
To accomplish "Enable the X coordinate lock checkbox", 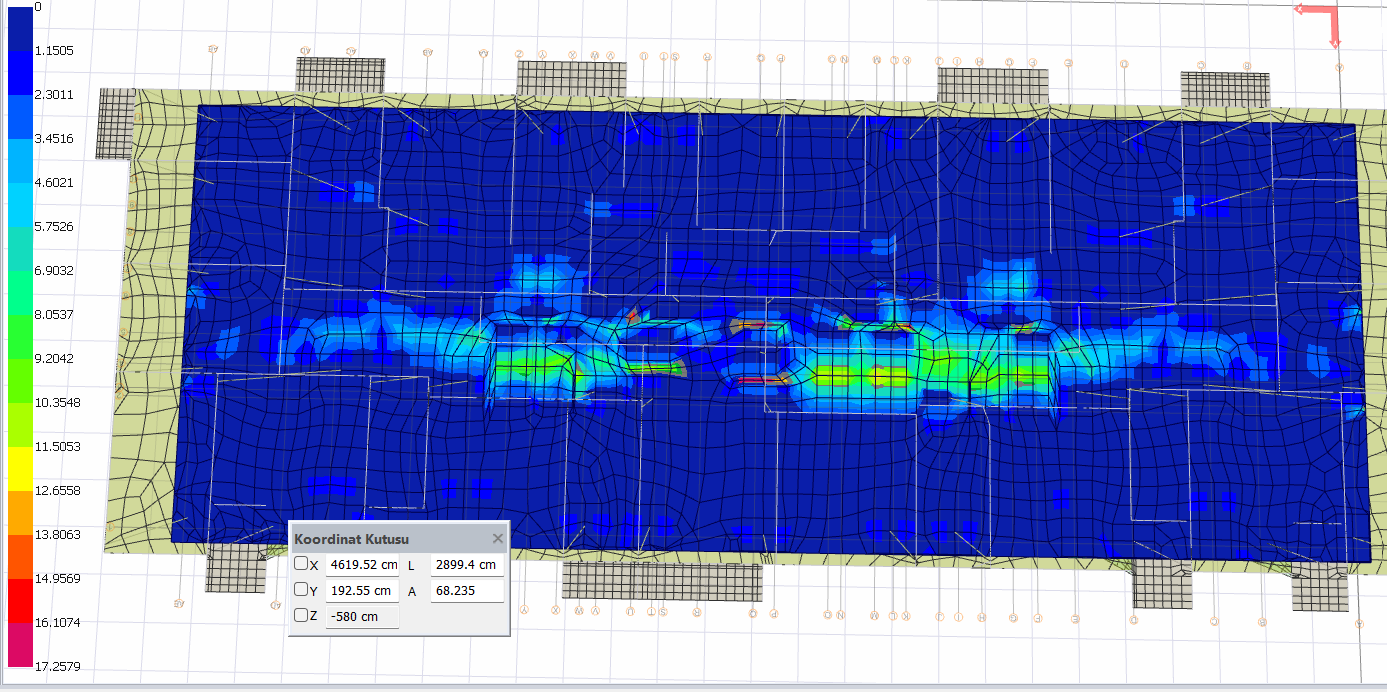I will pos(301,564).
